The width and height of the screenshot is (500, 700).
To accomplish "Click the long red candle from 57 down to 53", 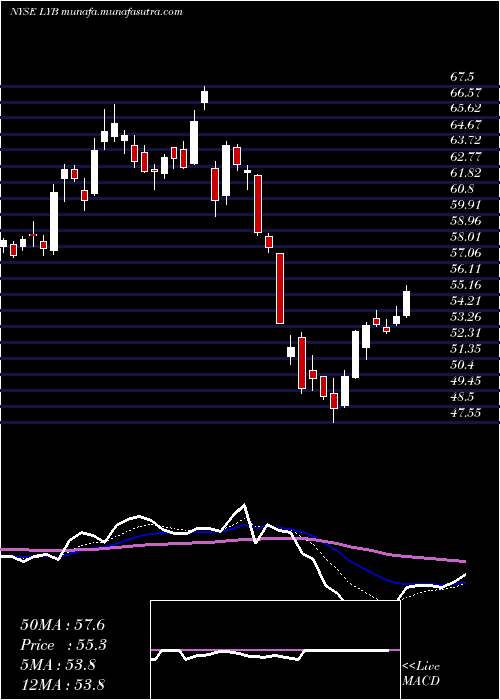I will pyautogui.click(x=280, y=288).
